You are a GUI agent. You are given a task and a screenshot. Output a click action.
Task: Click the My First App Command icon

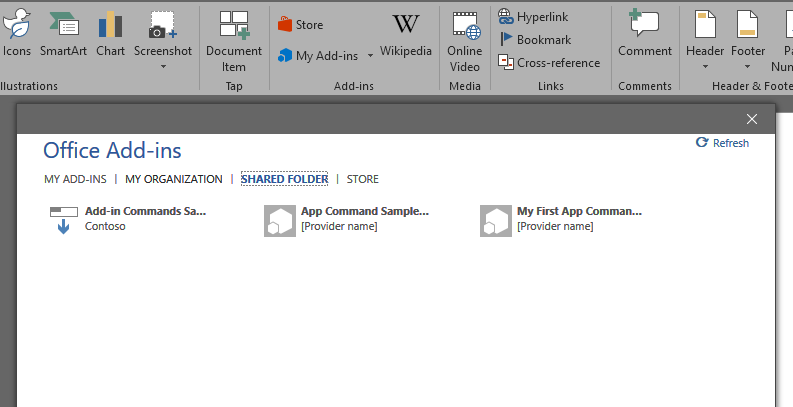[x=496, y=221]
